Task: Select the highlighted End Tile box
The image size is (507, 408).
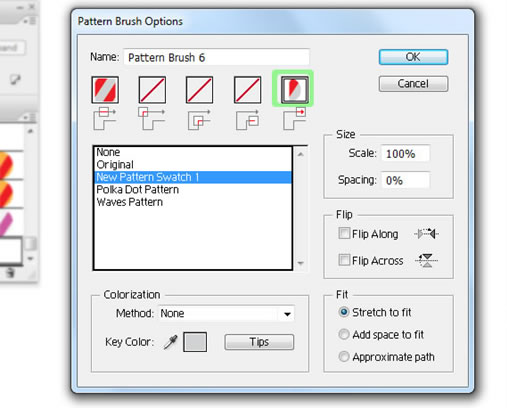Action: [x=294, y=90]
